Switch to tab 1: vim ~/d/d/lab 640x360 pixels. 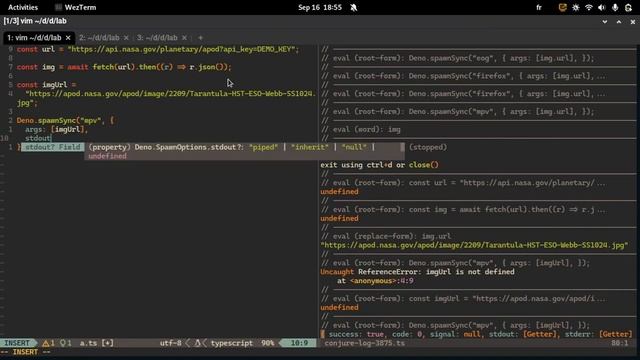click(34, 38)
